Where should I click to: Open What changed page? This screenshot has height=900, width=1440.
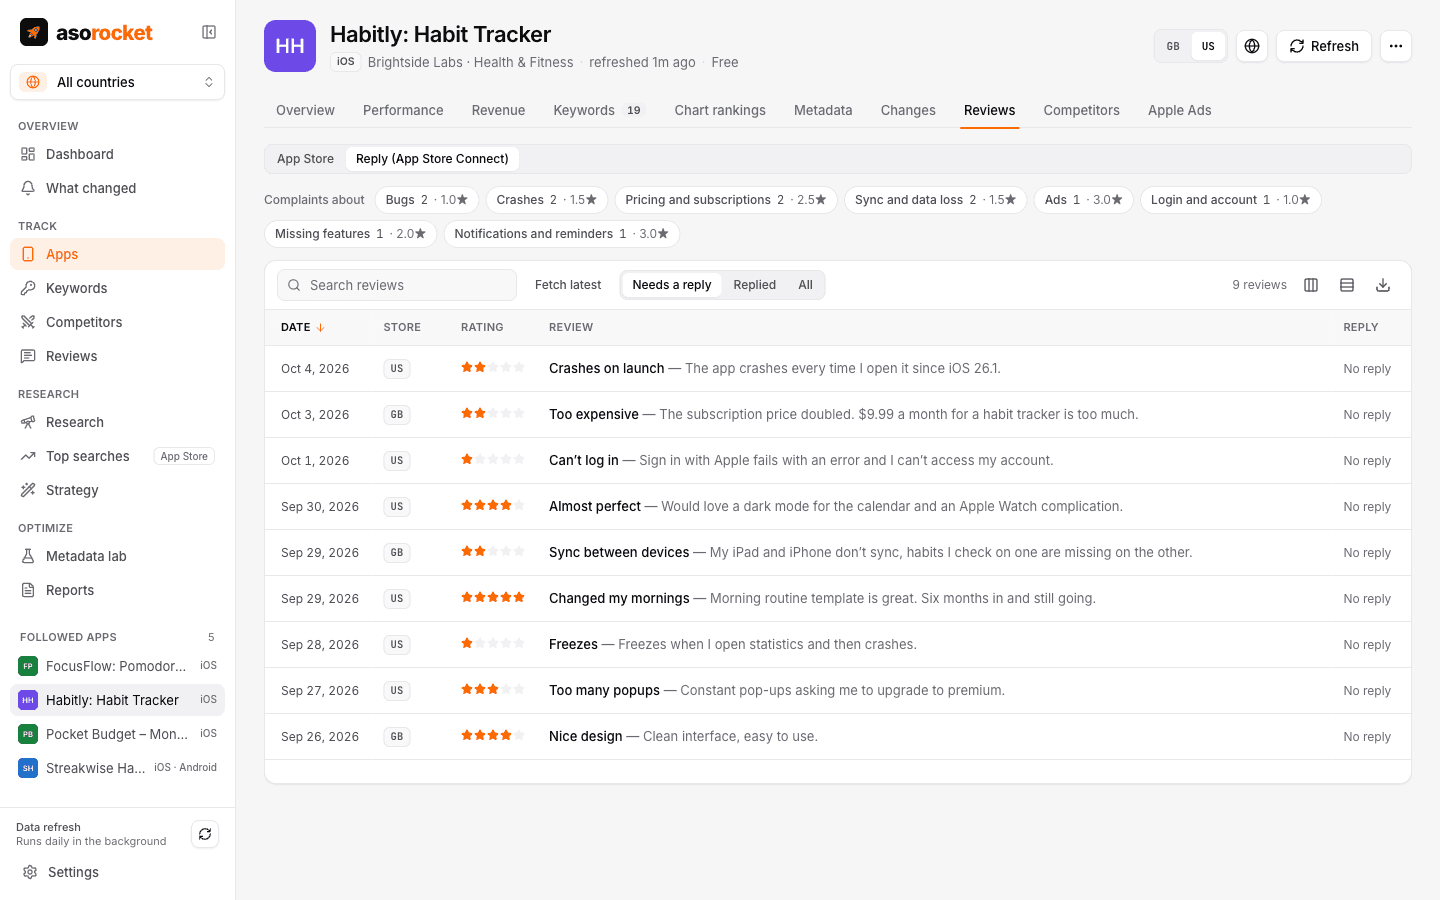[x=117, y=188]
